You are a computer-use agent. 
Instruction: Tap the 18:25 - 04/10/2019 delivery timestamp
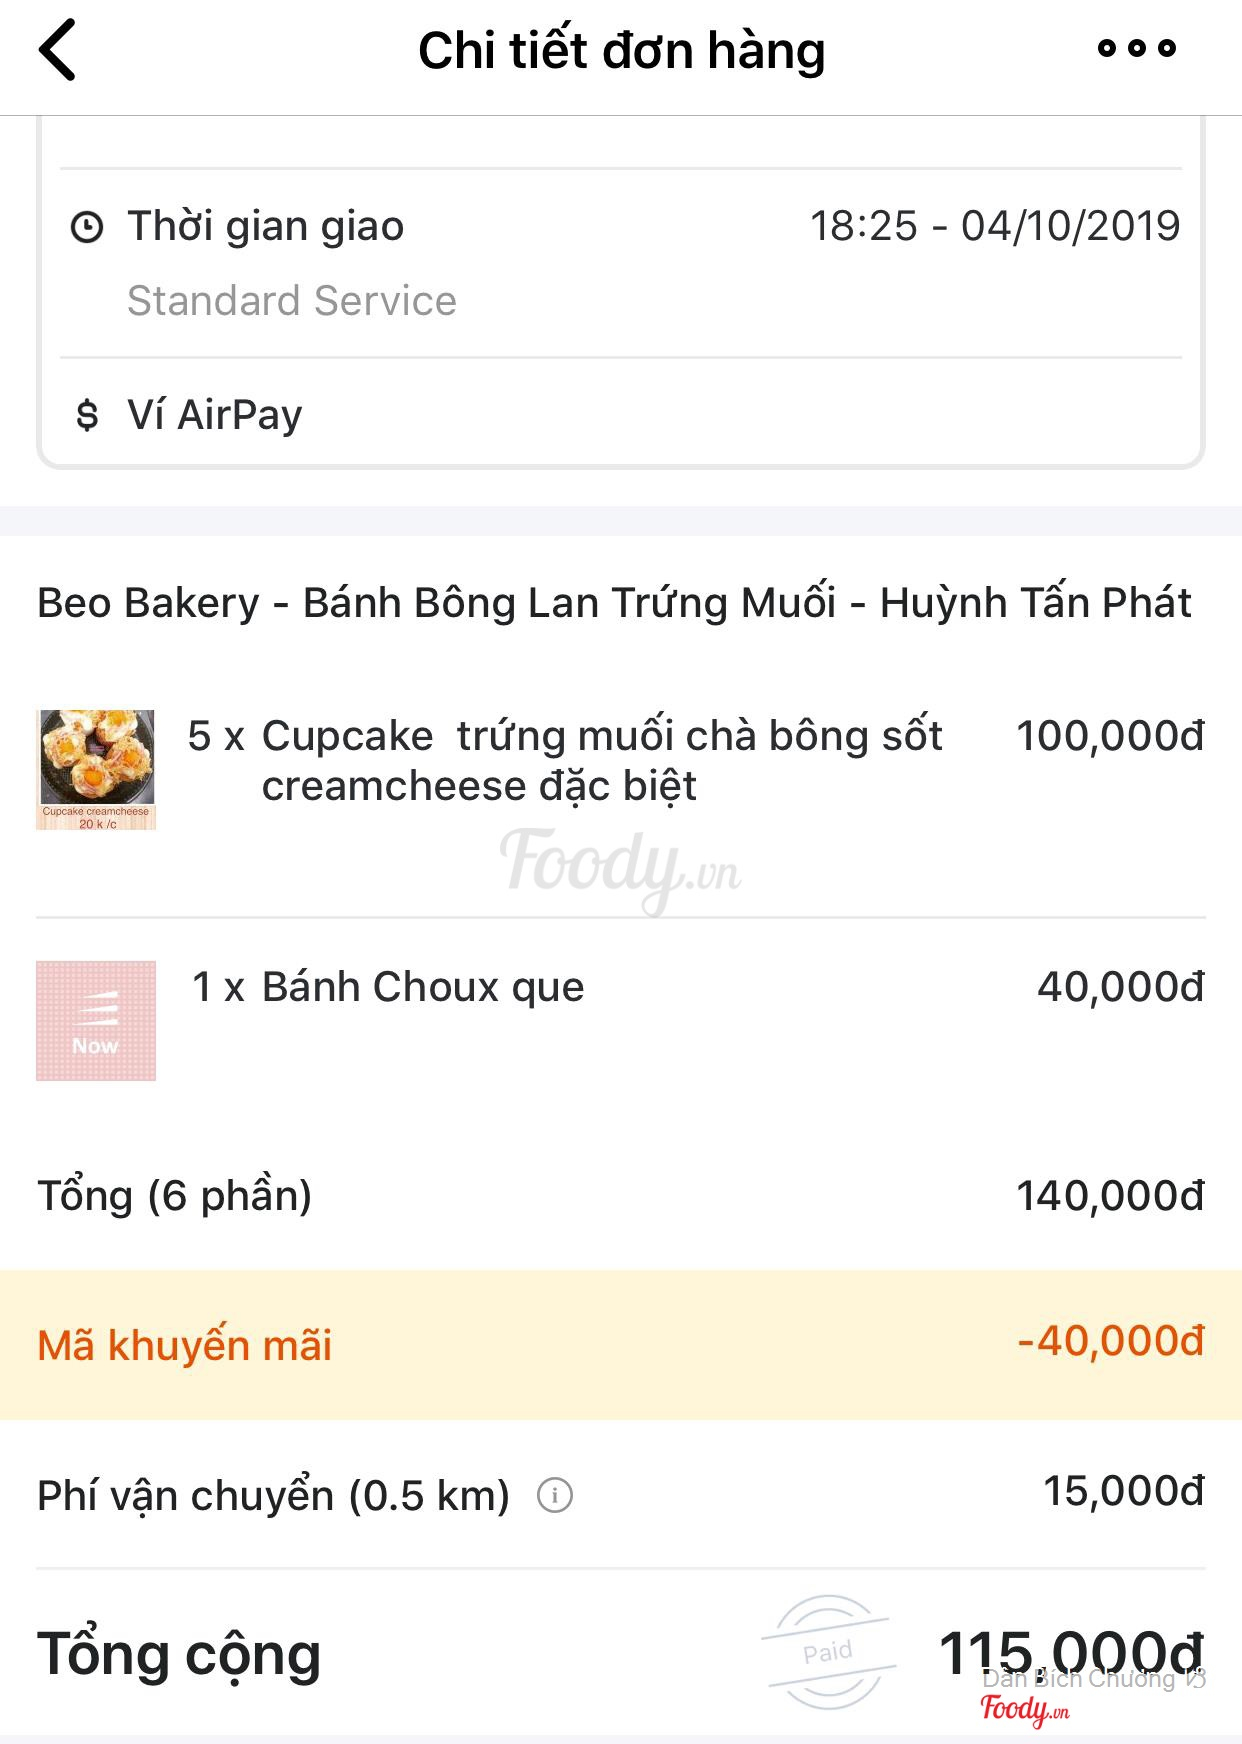click(x=994, y=226)
